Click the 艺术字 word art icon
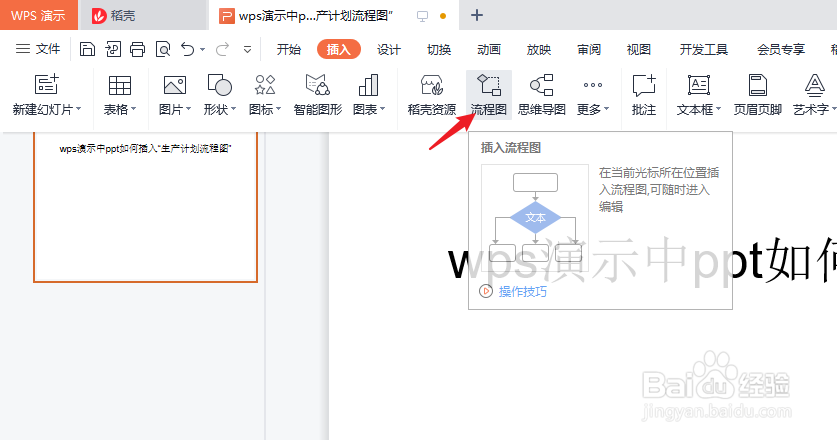Screen dimensions: 837x440 pyautogui.click(x=815, y=85)
